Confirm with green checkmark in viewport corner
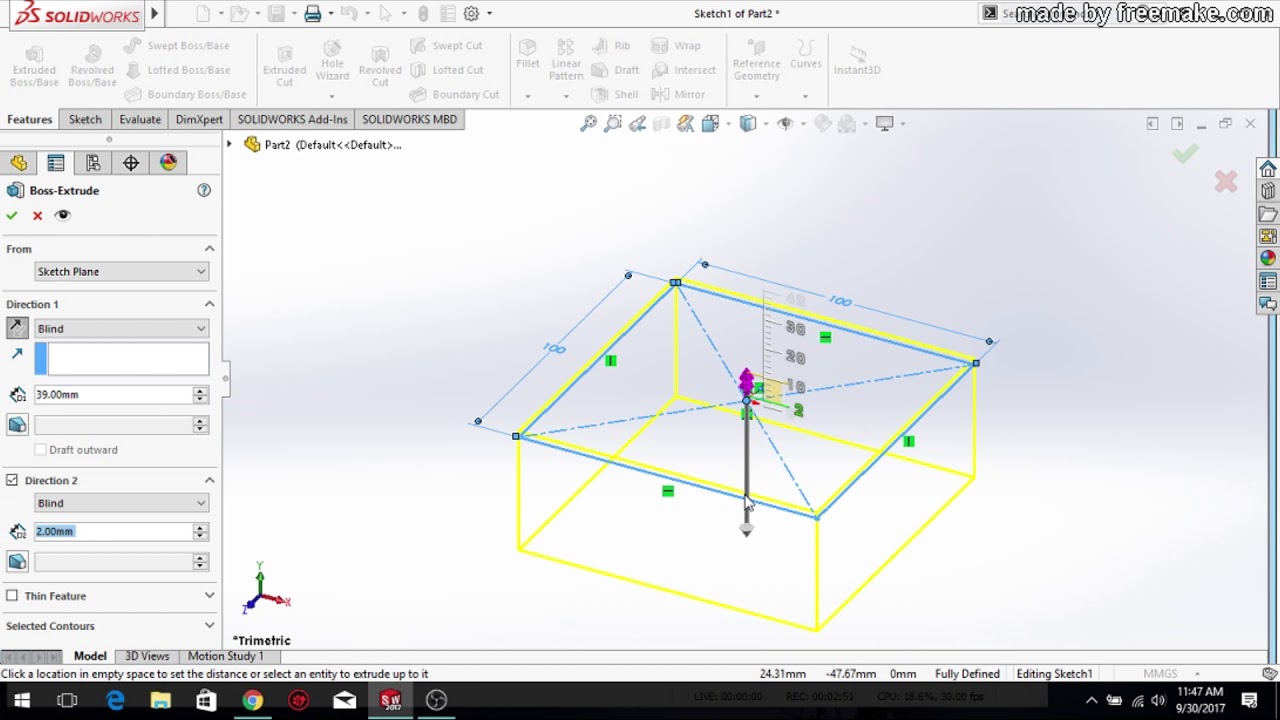Viewport: 1280px width, 720px height. coord(1186,154)
